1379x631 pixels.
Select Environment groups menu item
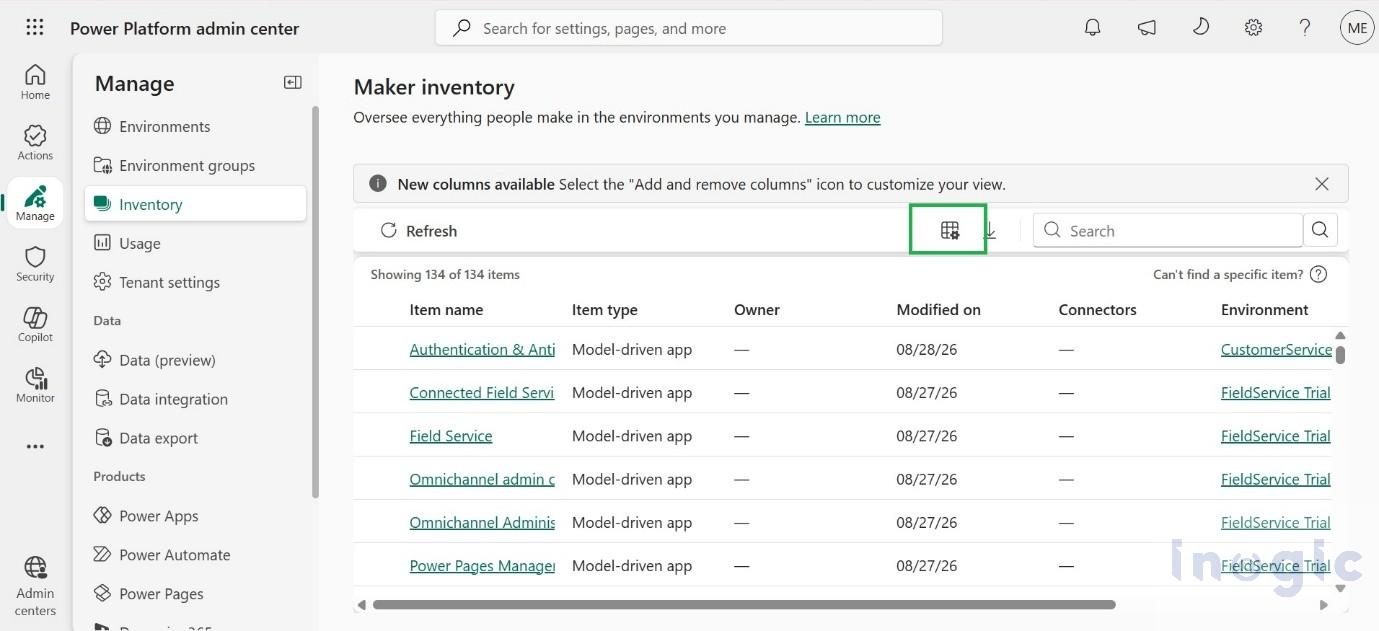click(196, 165)
